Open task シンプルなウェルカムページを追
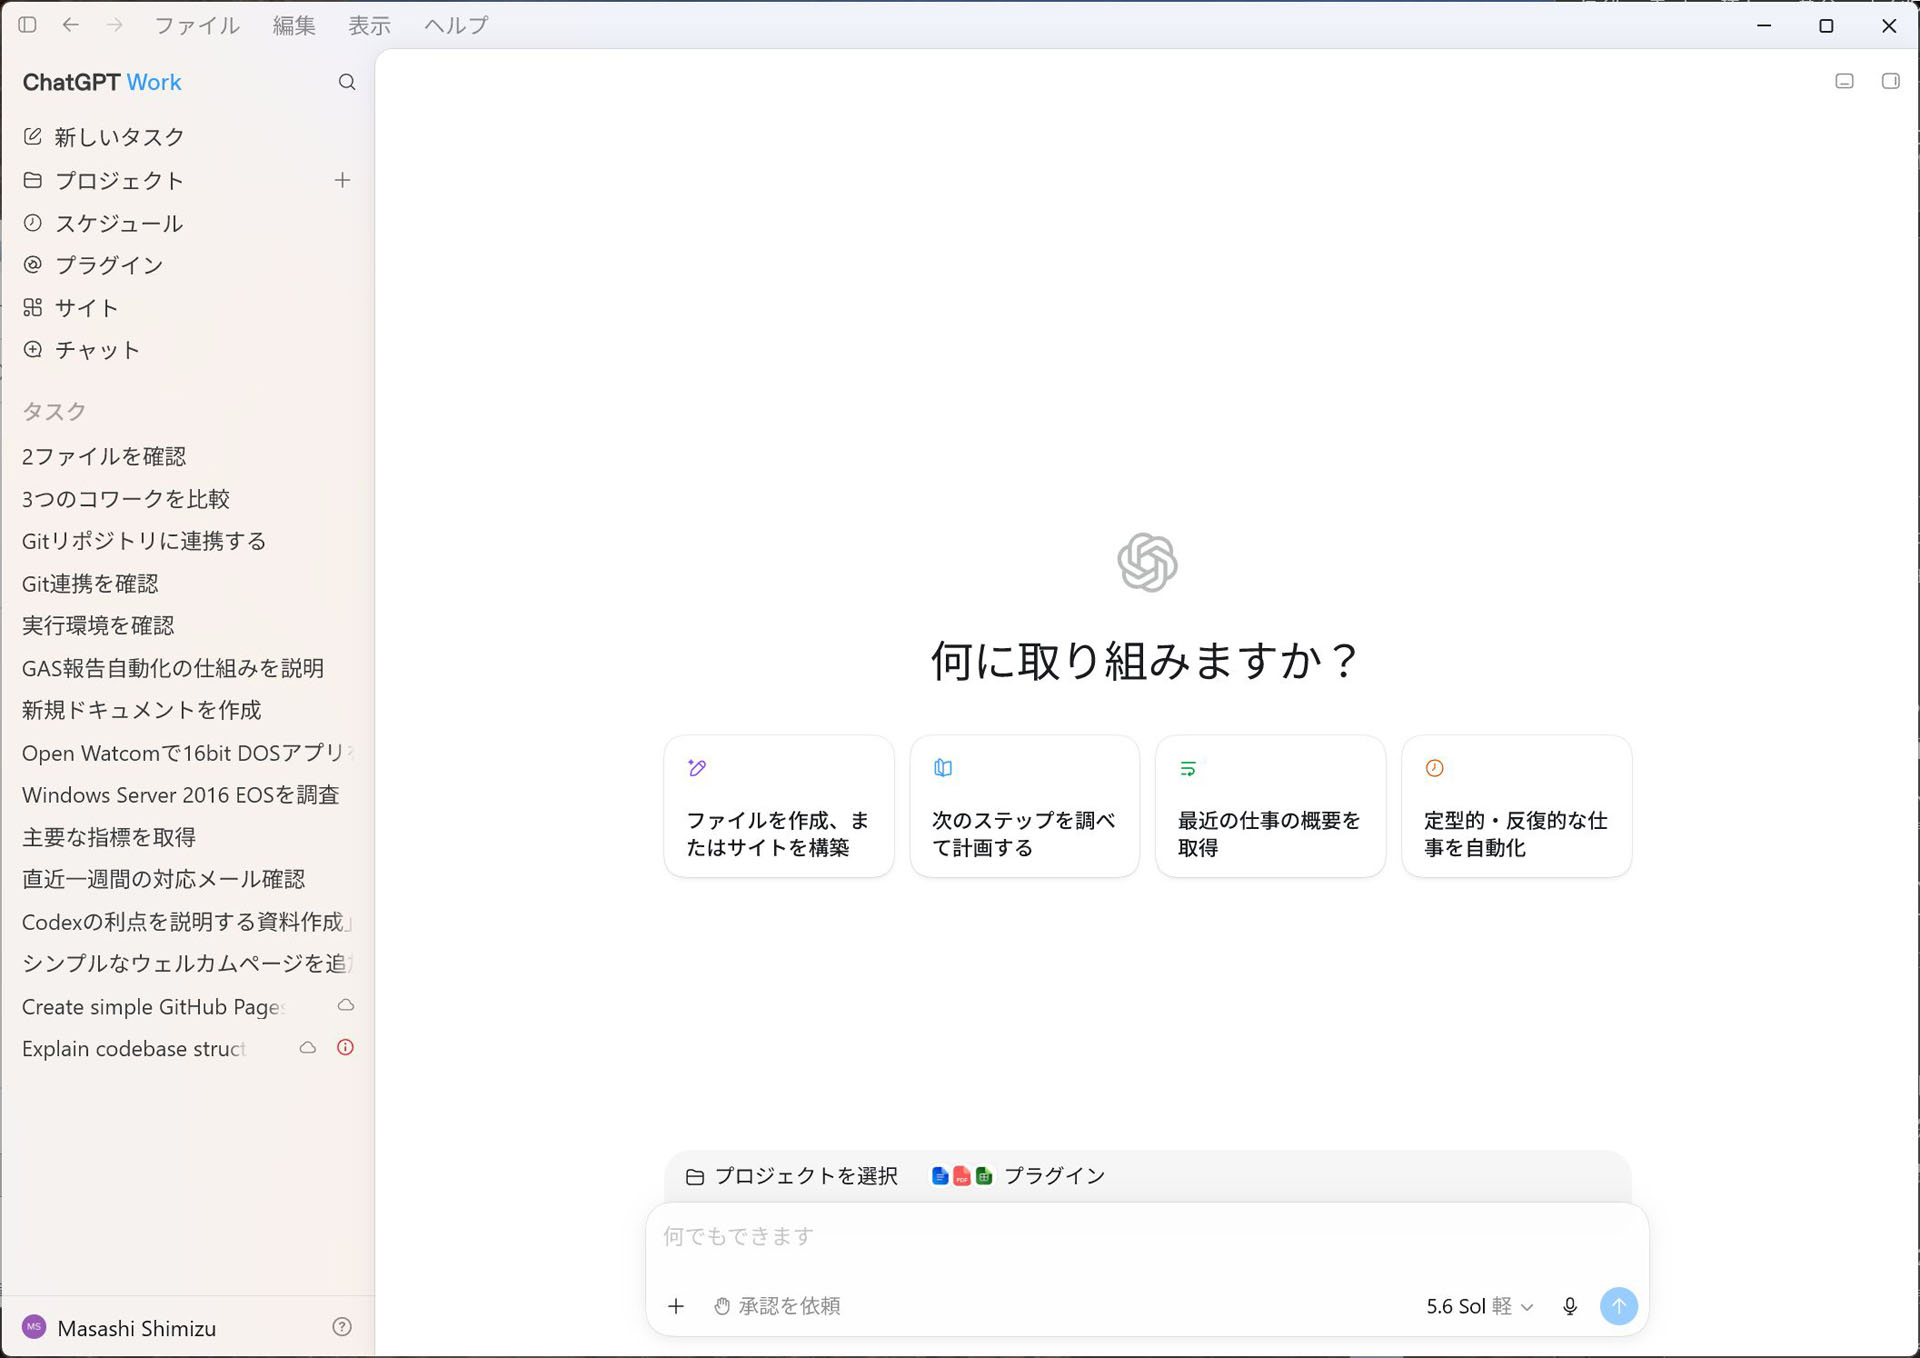Image resolution: width=1920 pixels, height=1358 pixels. pyautogui.click(x=187, y=964)
